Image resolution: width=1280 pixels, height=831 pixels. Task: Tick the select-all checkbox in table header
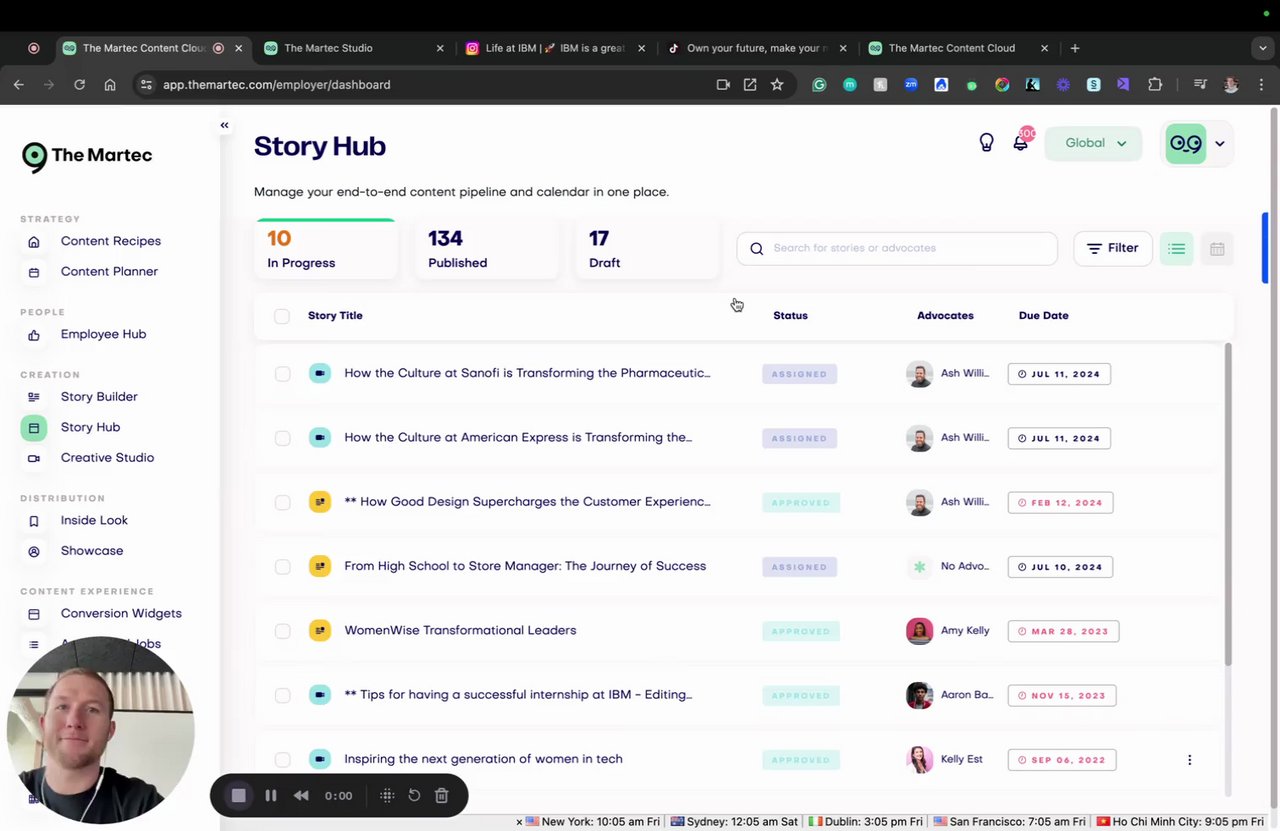tap(282, 316)
